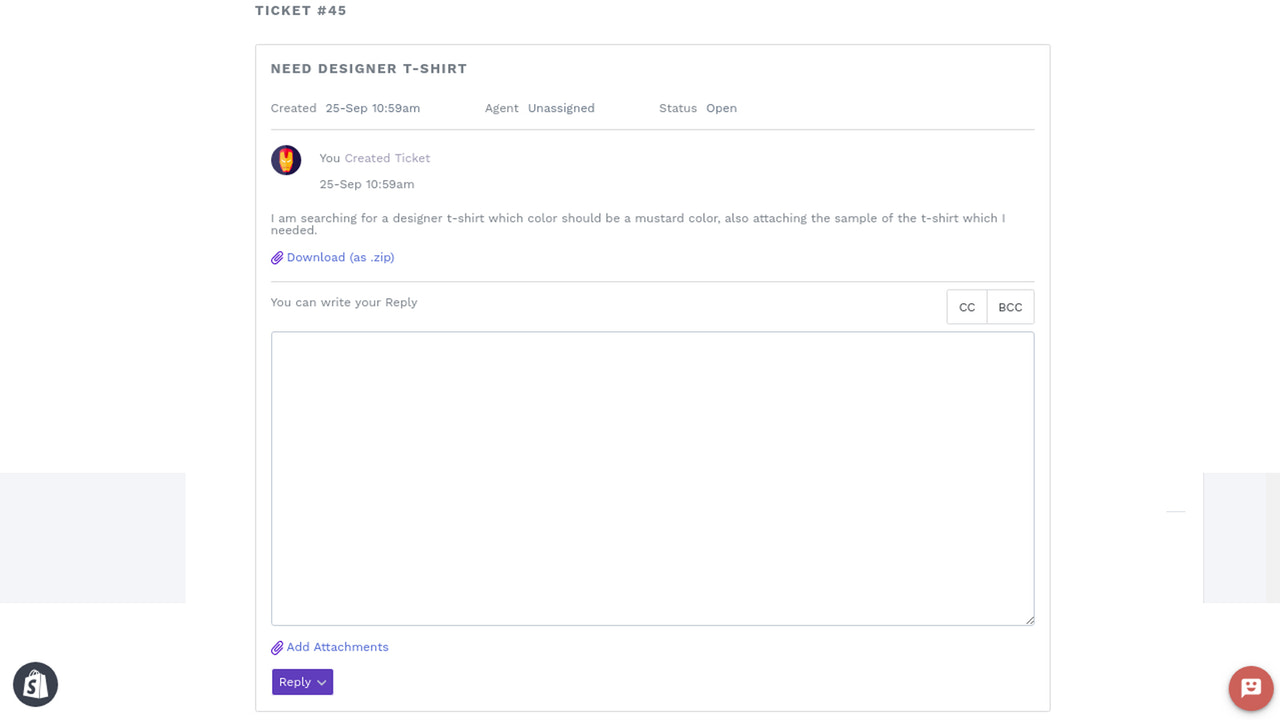
Task: Expand the Reply button's dropdown chevron
Action: tap(319, 682)
